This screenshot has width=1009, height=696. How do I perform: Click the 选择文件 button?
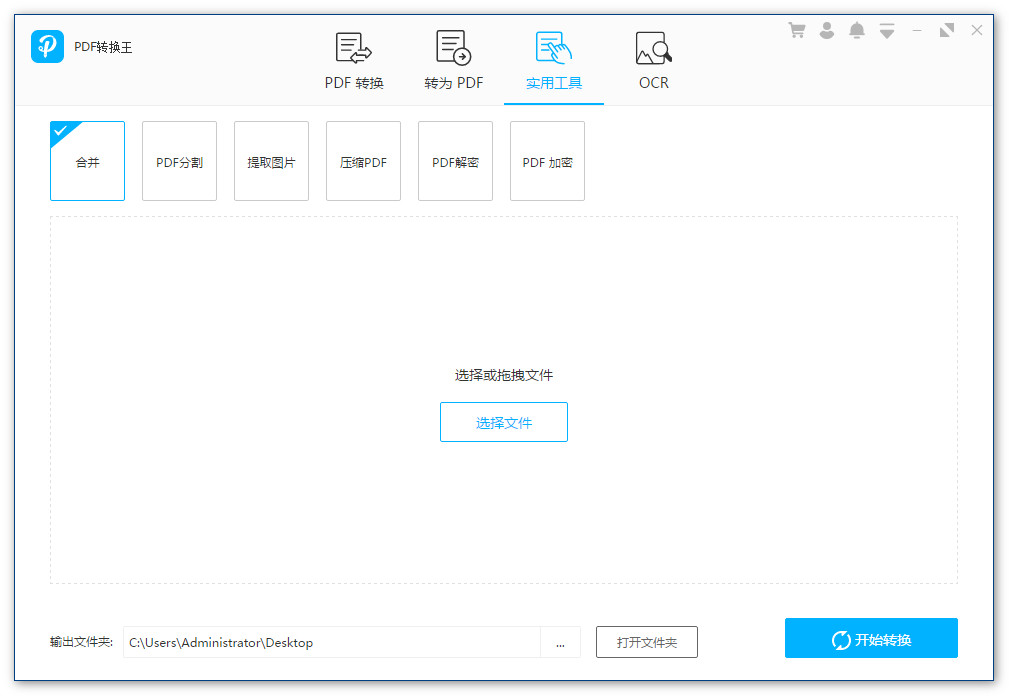click(504, 423)
